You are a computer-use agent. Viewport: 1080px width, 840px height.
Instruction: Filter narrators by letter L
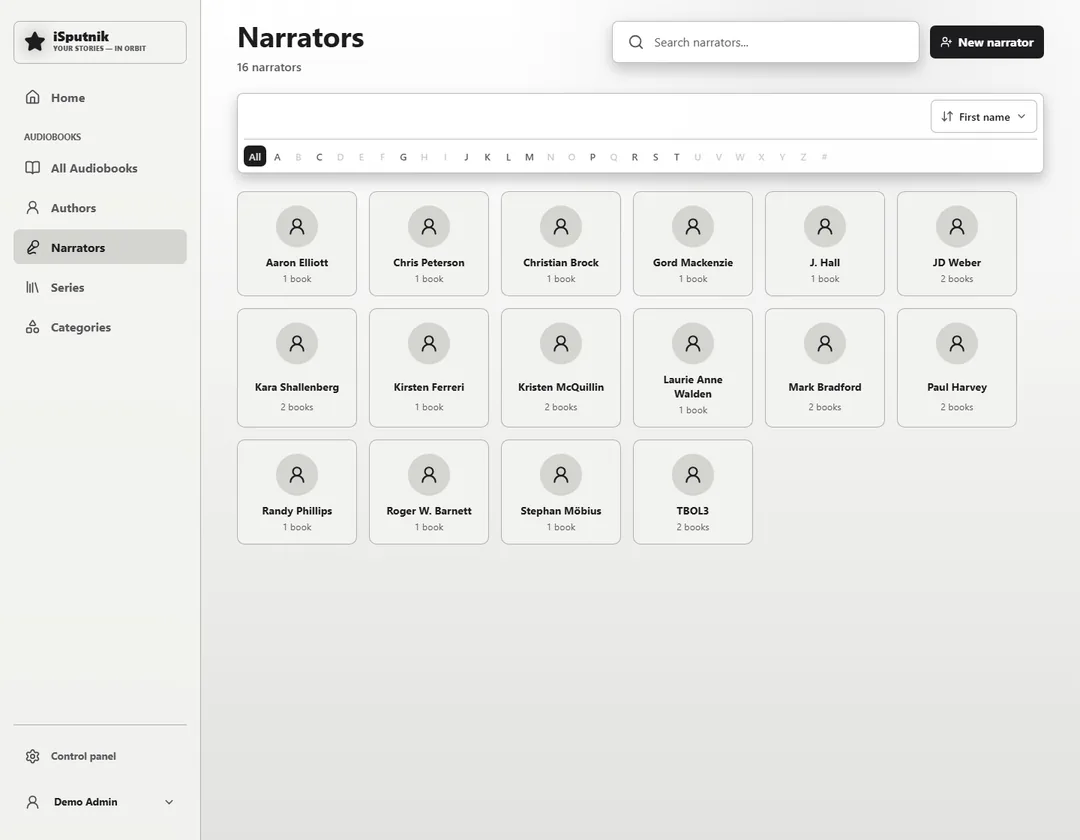(508, 157)
